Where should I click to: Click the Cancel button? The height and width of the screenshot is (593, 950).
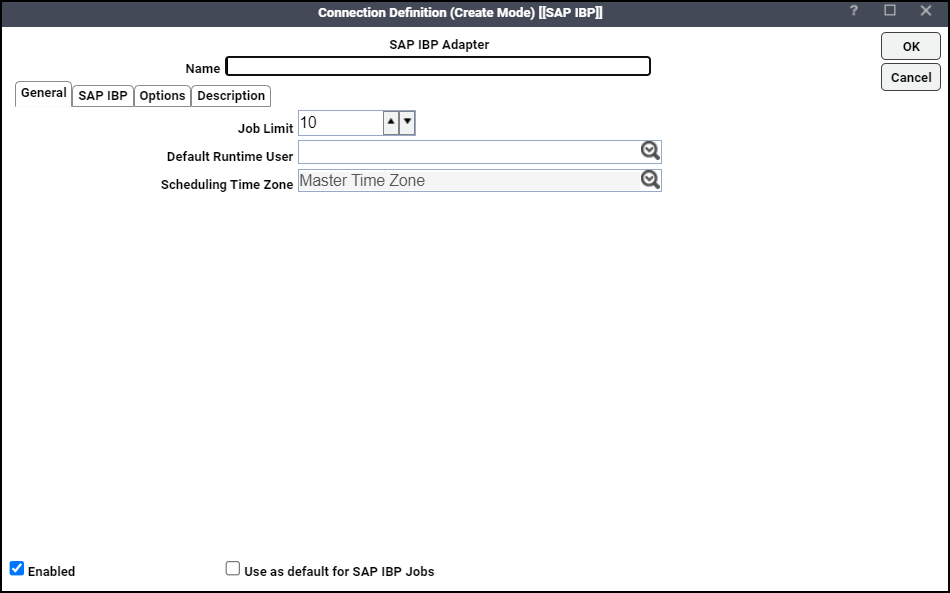coord(911,78)
